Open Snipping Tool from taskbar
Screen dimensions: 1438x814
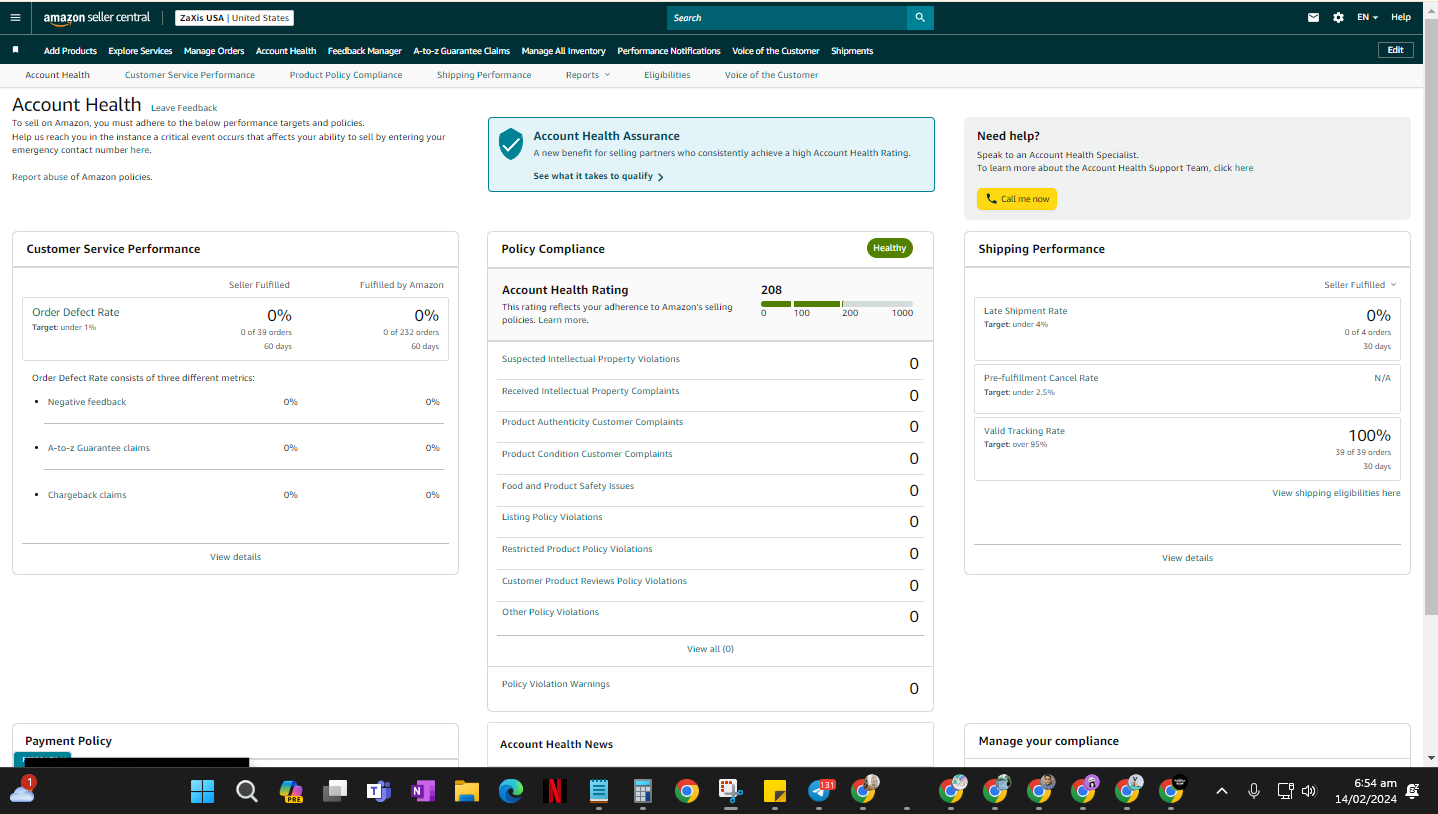730,792
